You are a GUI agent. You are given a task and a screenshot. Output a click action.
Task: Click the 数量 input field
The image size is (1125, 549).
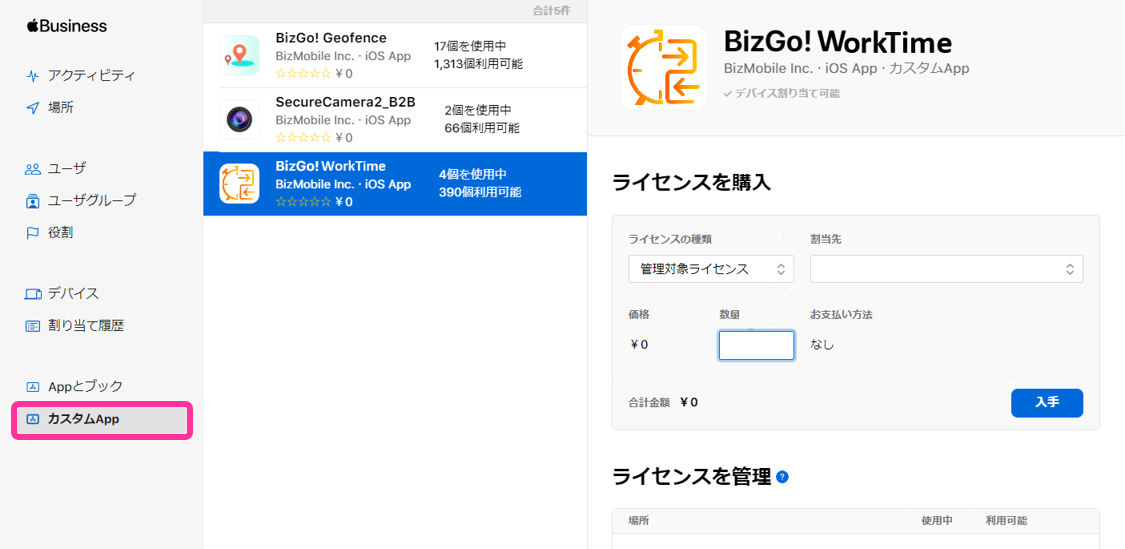point(756,345)
